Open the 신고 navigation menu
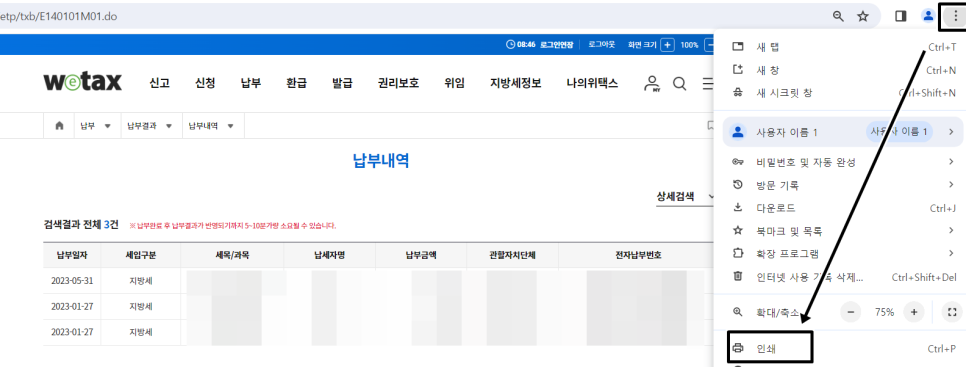 pos(159,83)
